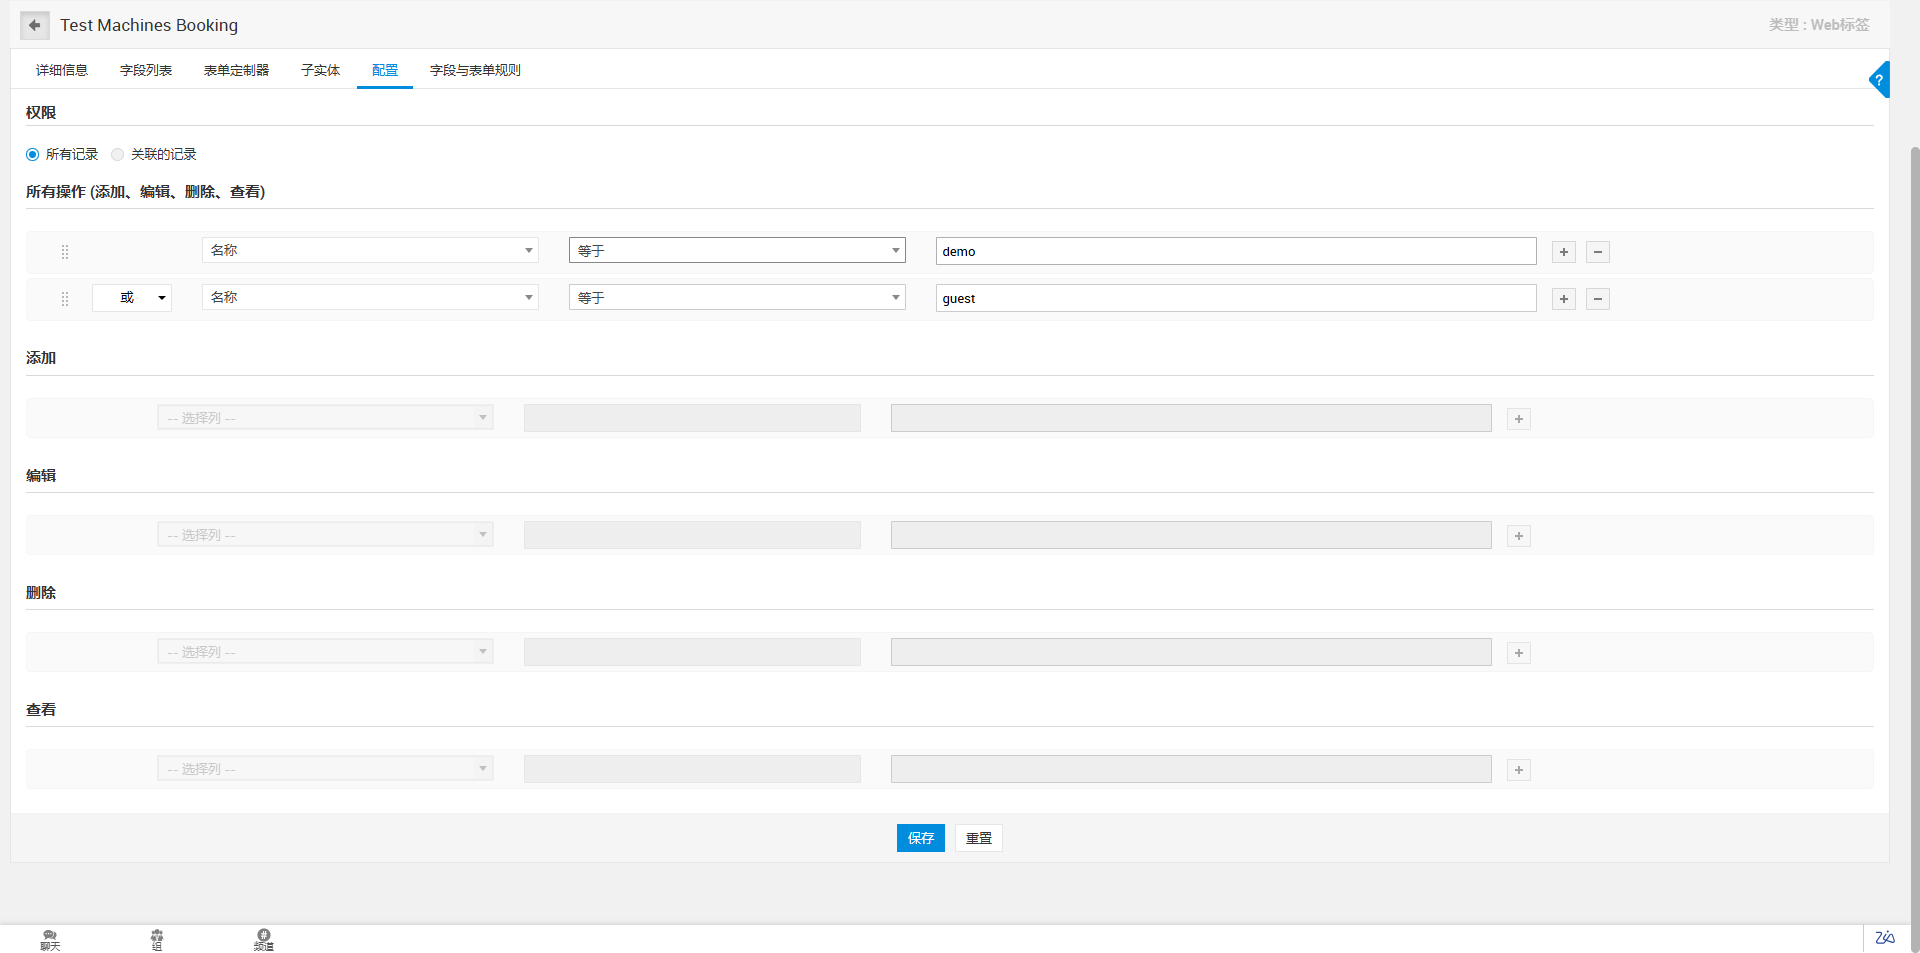Click the plus button in 添加 section
Screen dimensions: 1920x953
click(1519, 419)
